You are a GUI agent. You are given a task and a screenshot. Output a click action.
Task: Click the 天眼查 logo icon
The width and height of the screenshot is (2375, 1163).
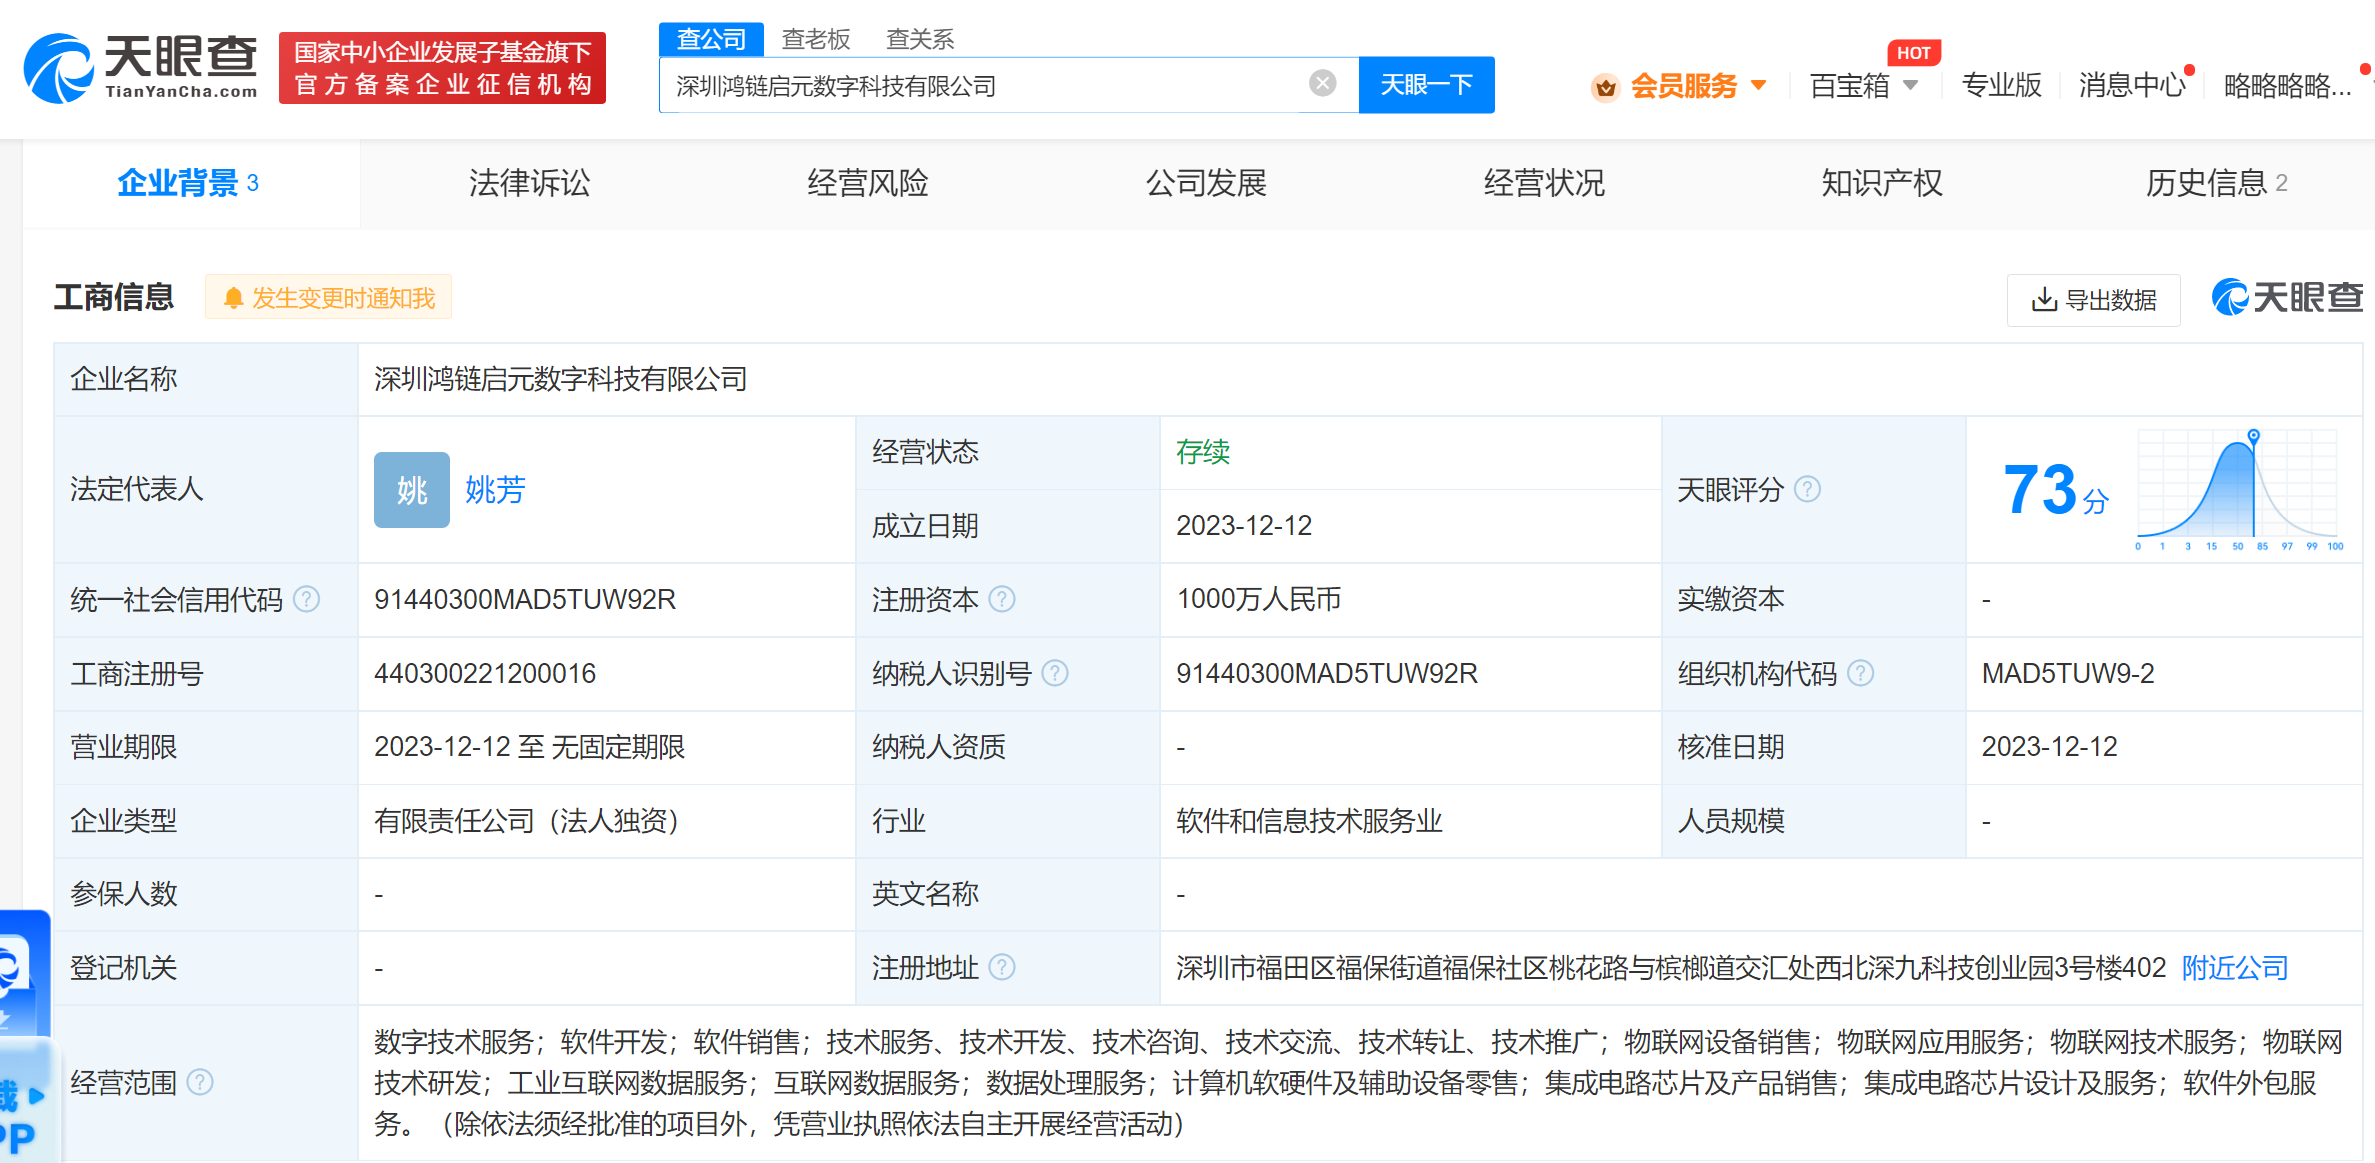[x=57, y=65]
